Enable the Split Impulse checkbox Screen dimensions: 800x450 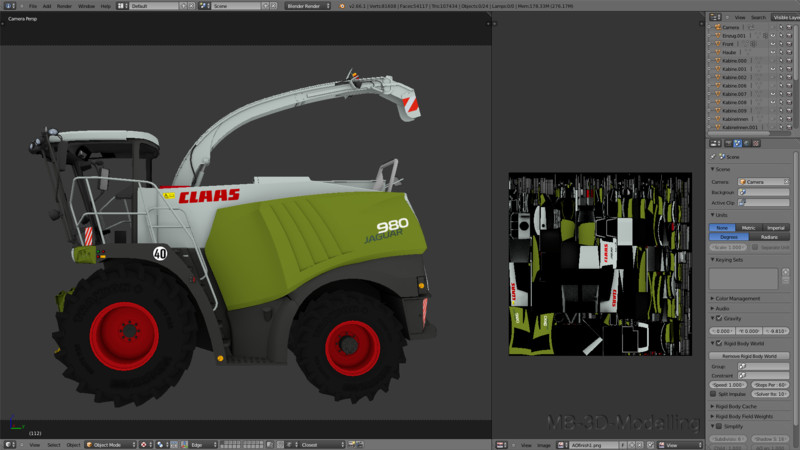tap(713, 394)
